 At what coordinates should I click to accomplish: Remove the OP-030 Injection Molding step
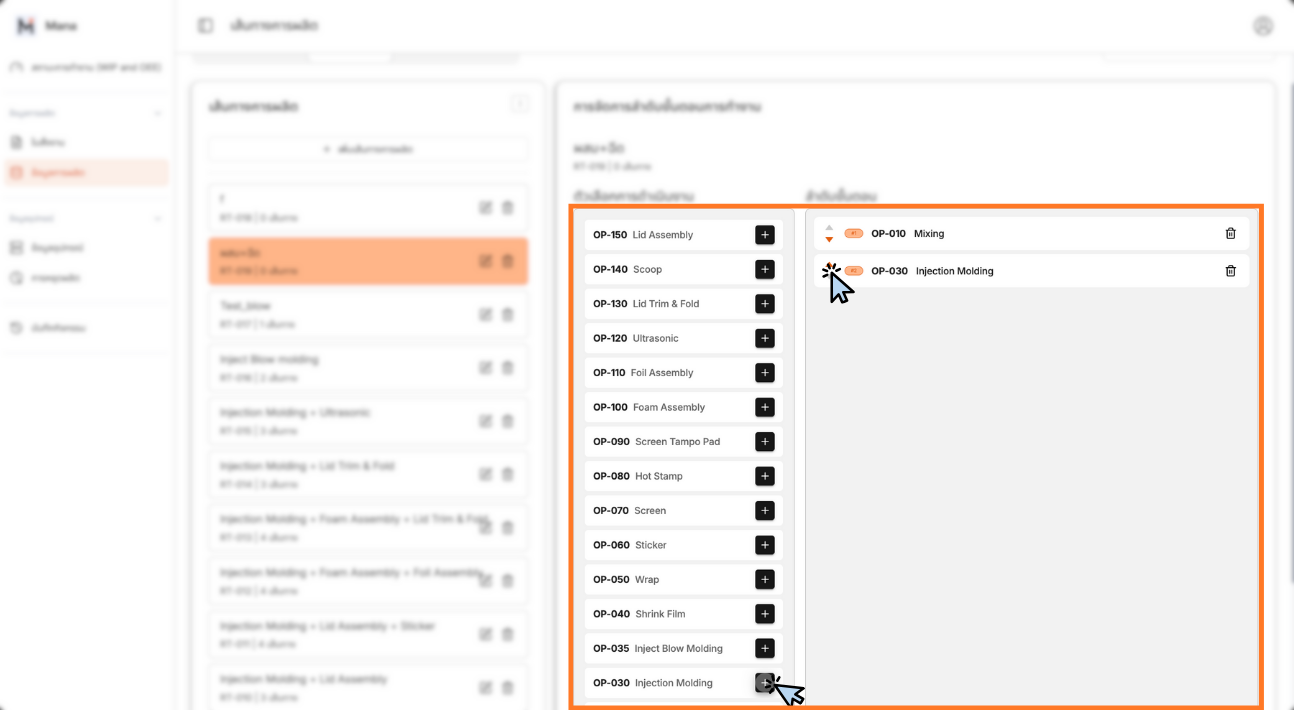pyautogui.click(x=1230, y=271)
